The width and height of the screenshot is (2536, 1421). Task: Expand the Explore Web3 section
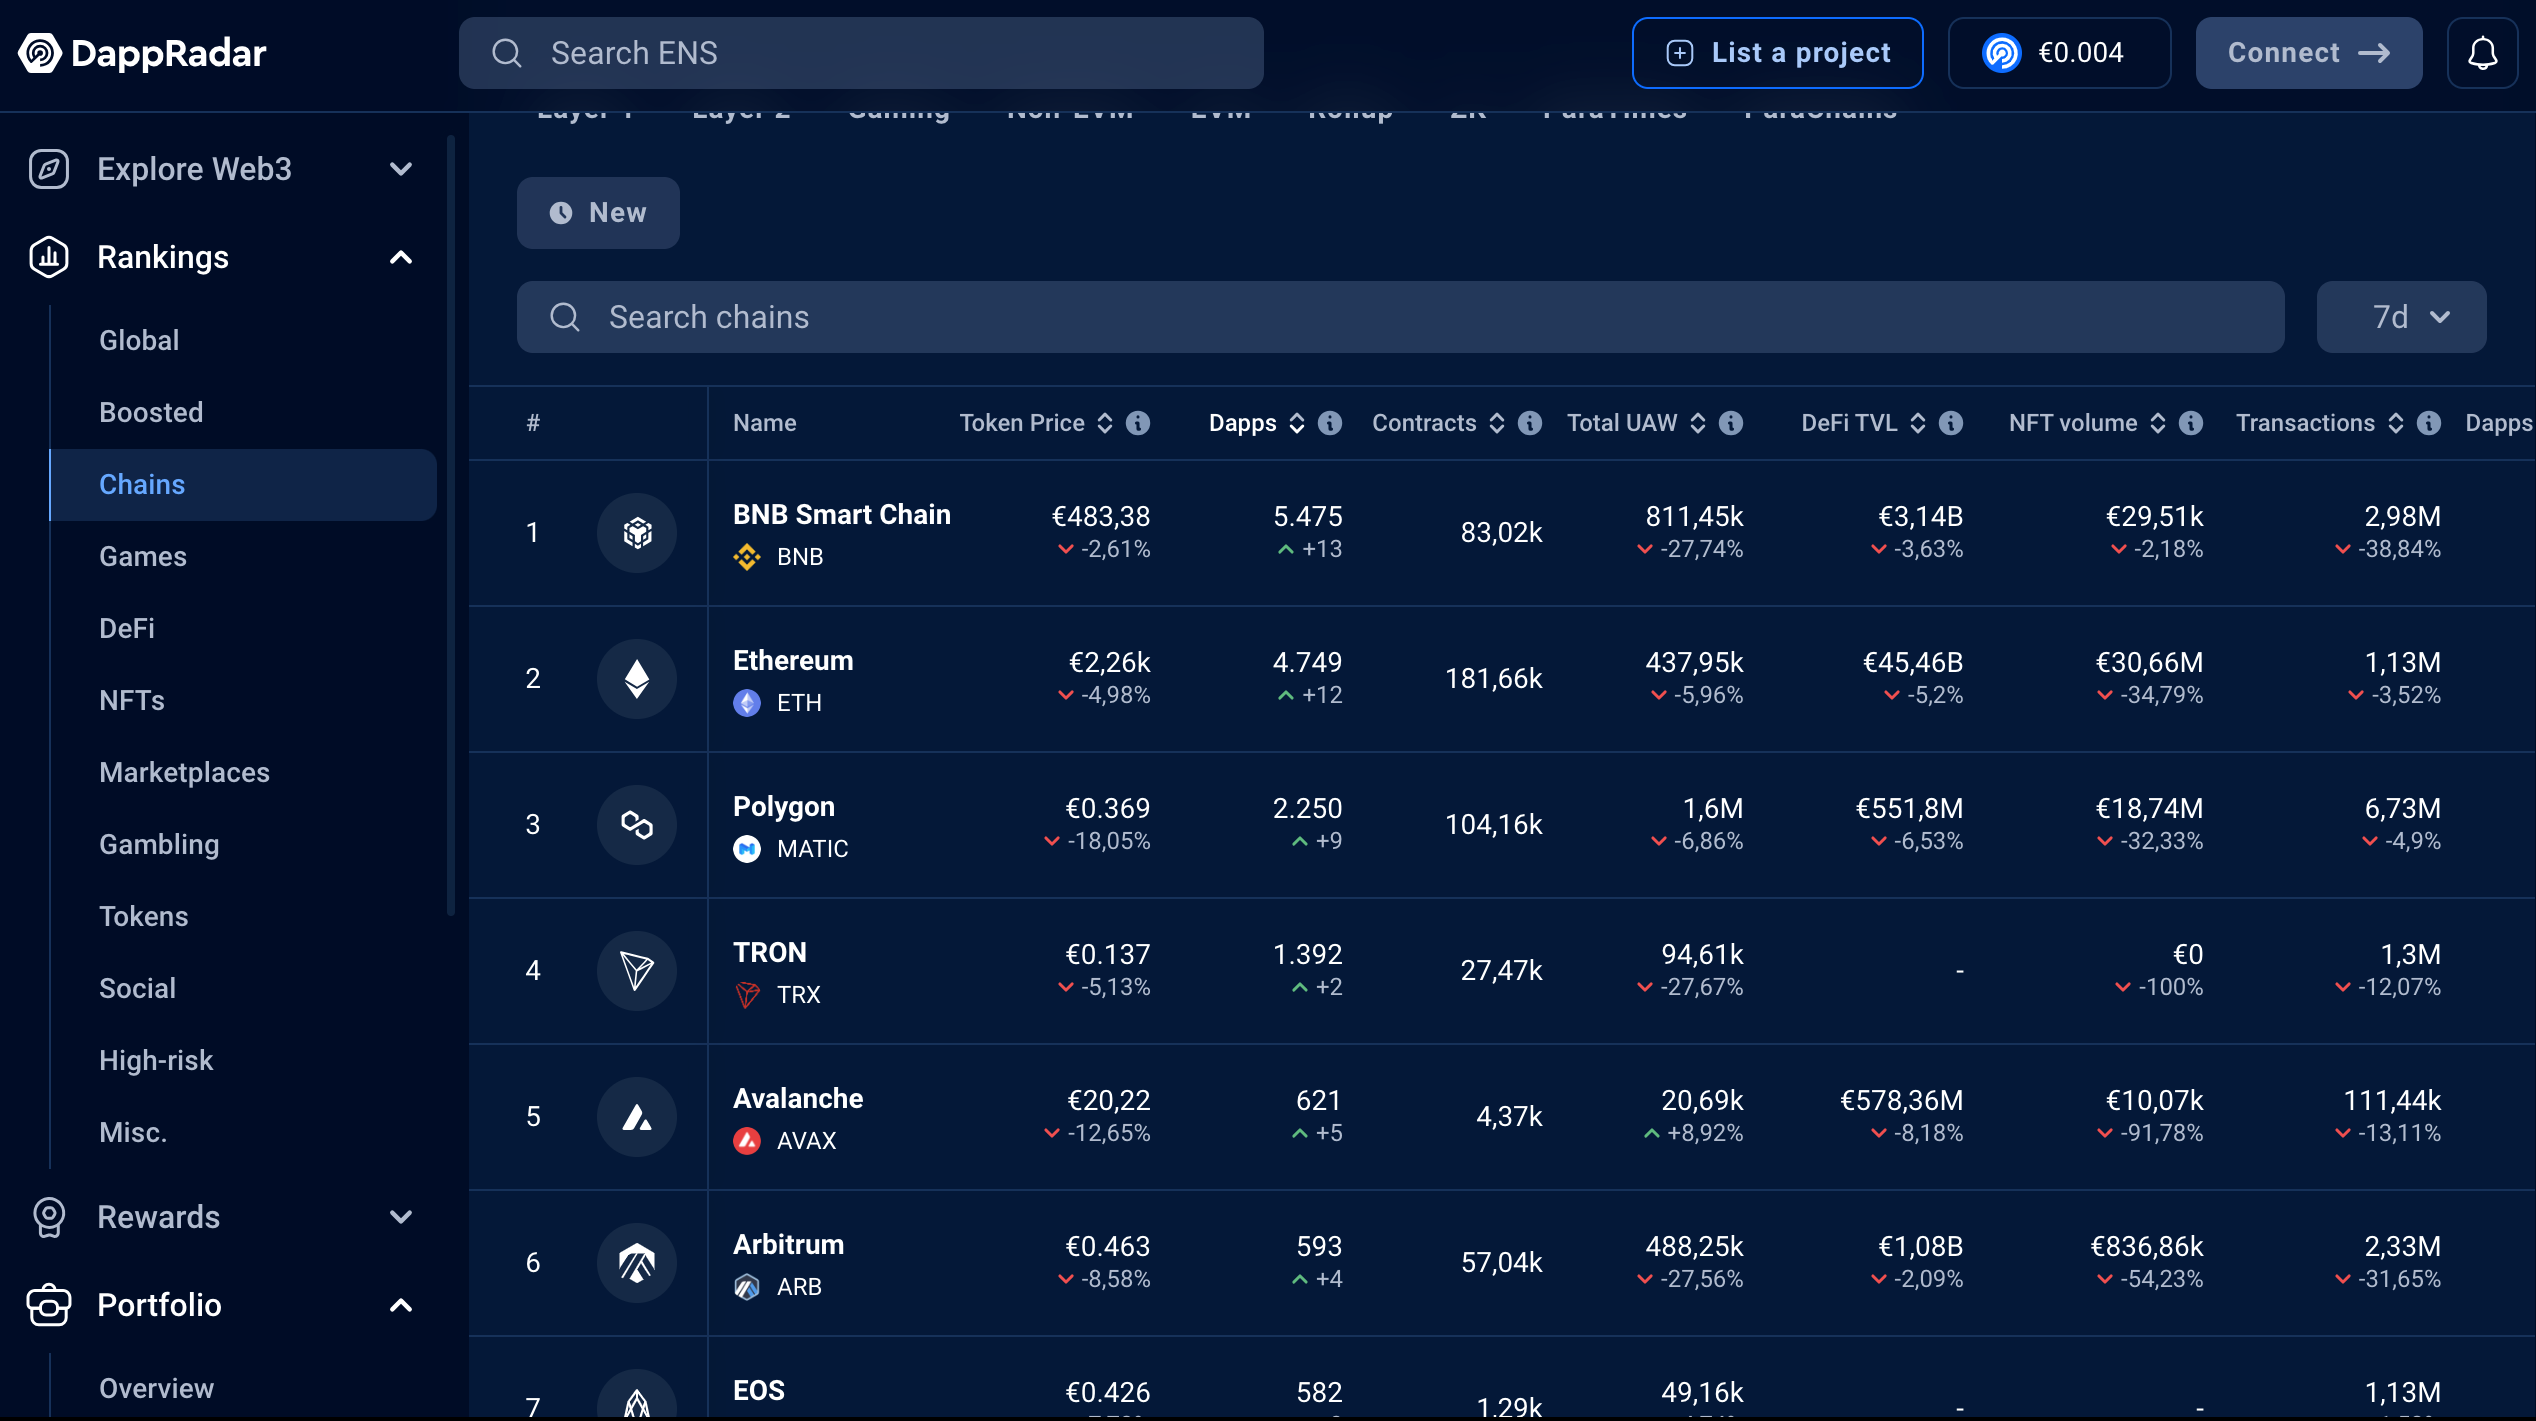click(x=401, y=169)
